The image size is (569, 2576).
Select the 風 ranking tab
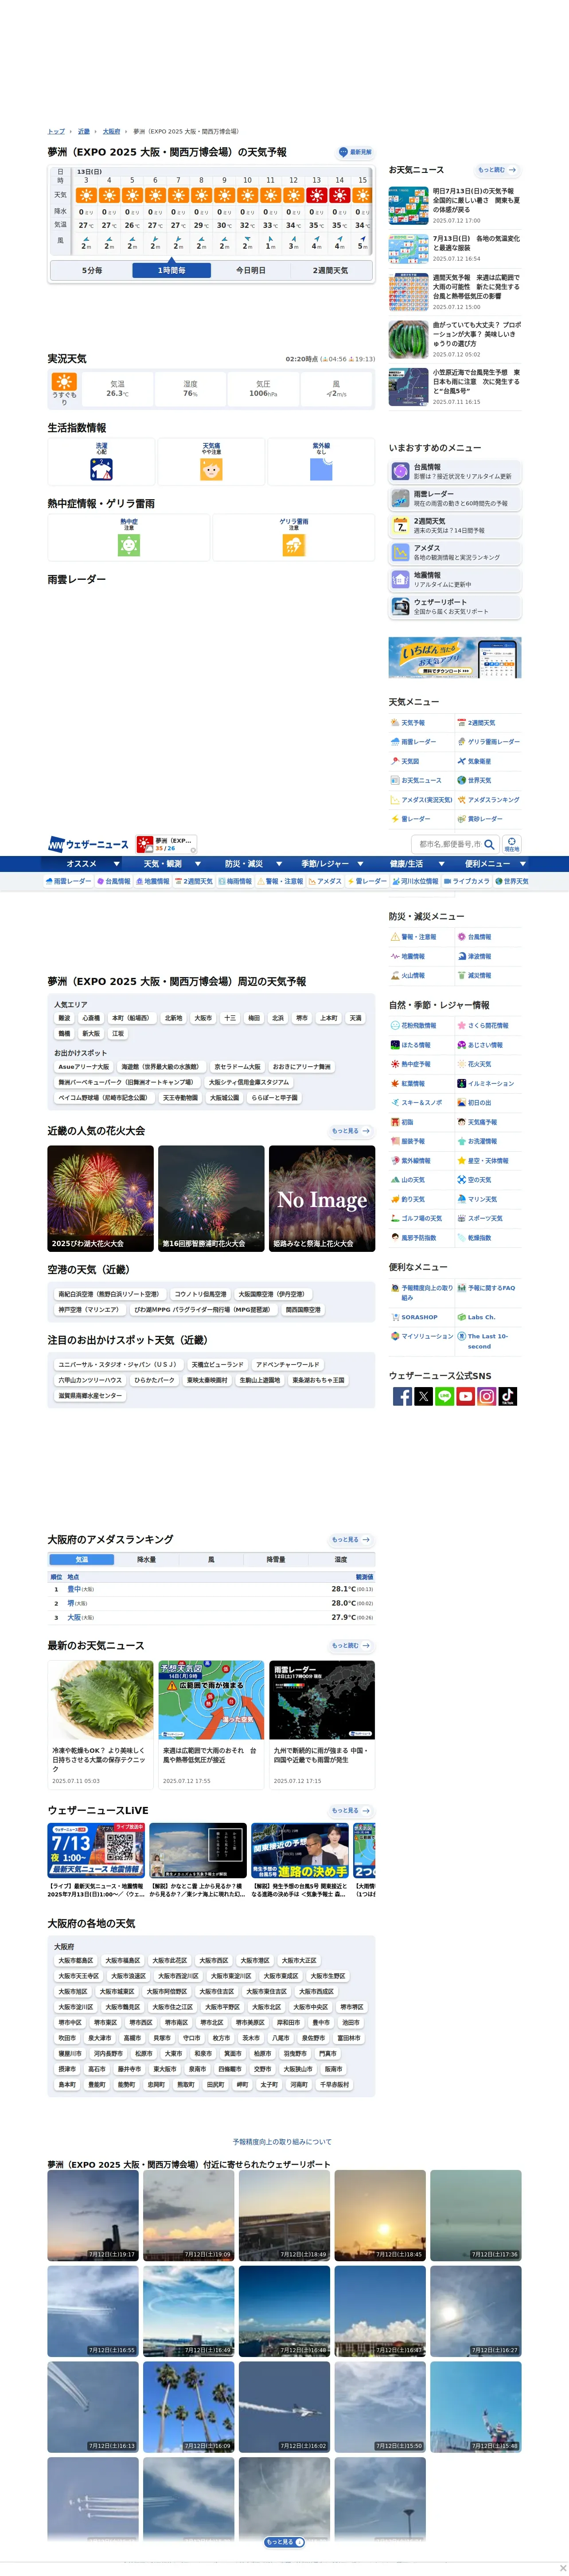[211, 1559]
